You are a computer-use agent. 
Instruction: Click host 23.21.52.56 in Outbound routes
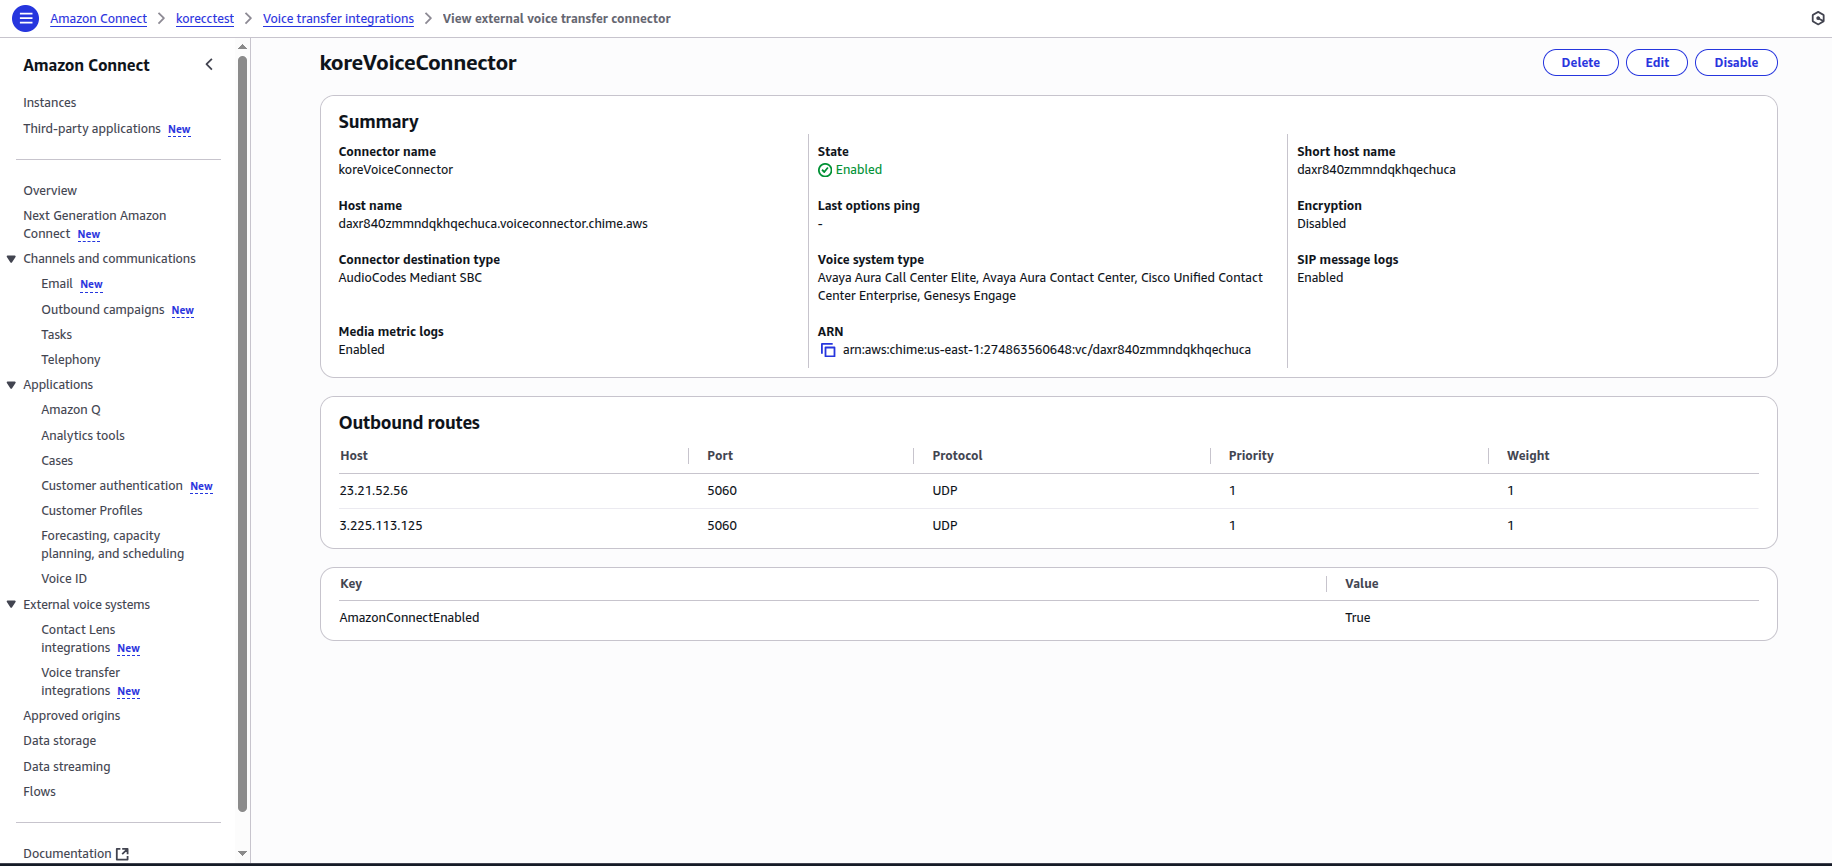[x=374, y=491]
